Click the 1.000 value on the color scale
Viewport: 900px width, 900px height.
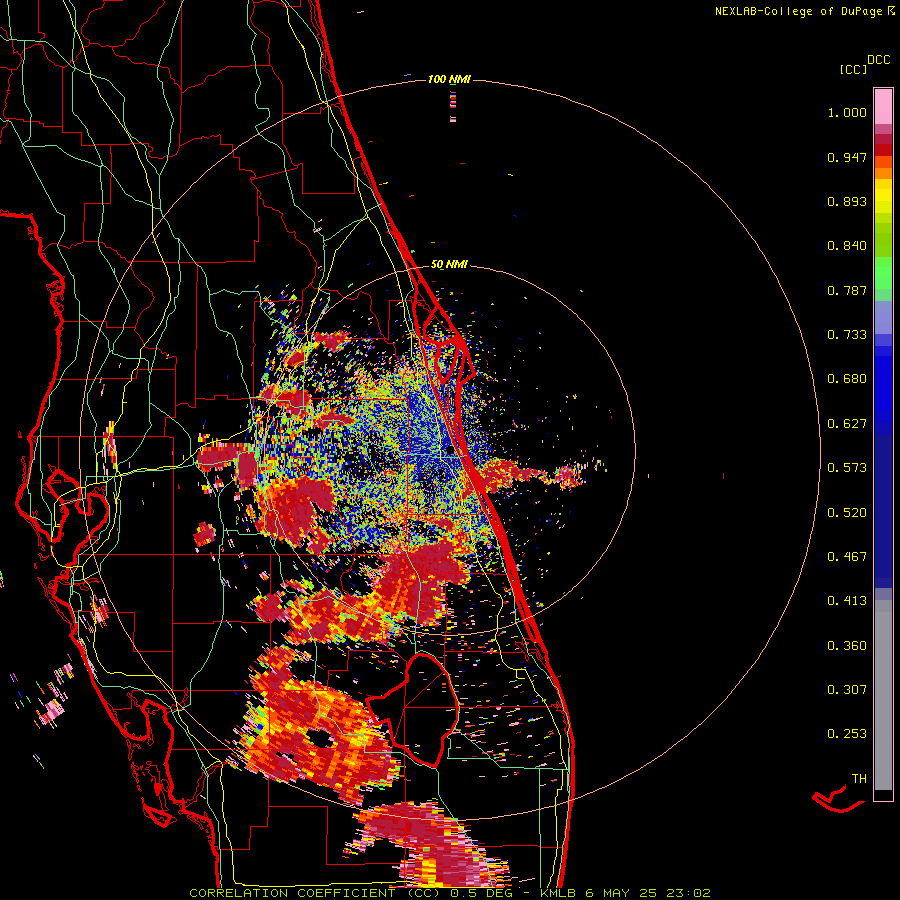pos(847,112)
